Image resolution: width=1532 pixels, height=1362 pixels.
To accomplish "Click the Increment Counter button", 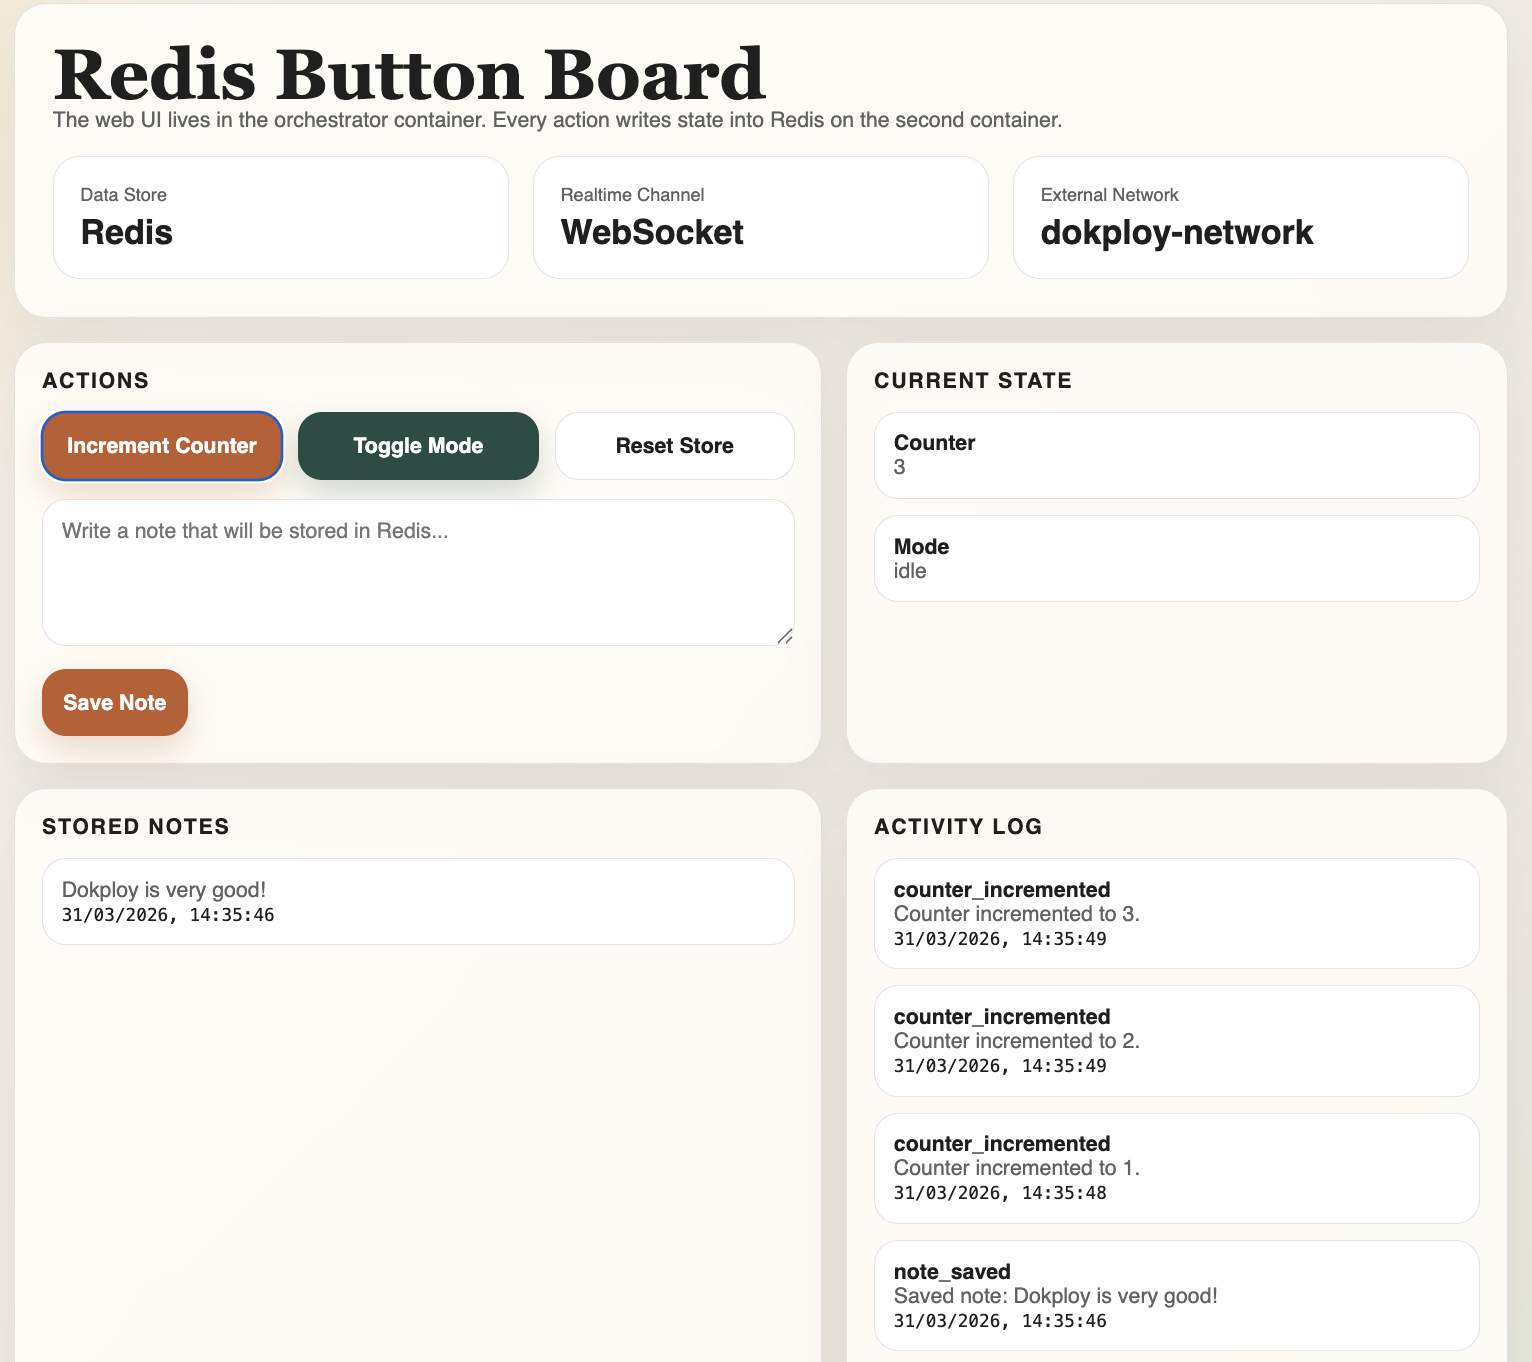I will click(x=162, y=446).
